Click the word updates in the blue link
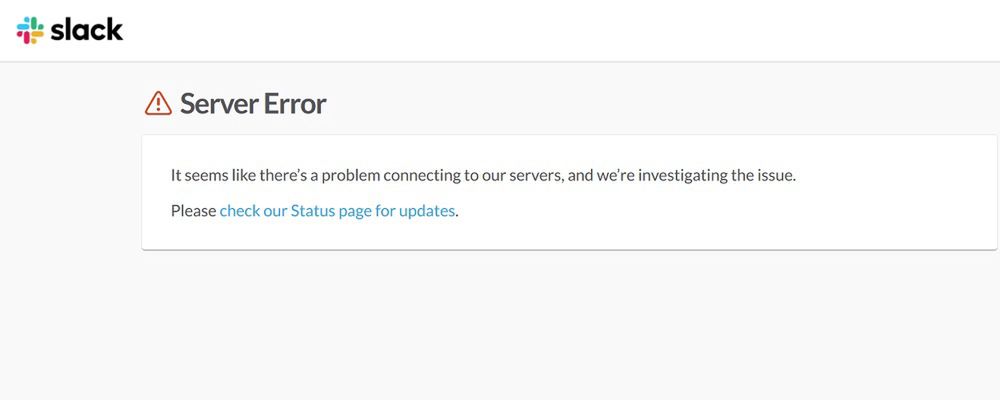This screenshot has width=1000, height=400. pyautogui.click(x=427, y=211)
